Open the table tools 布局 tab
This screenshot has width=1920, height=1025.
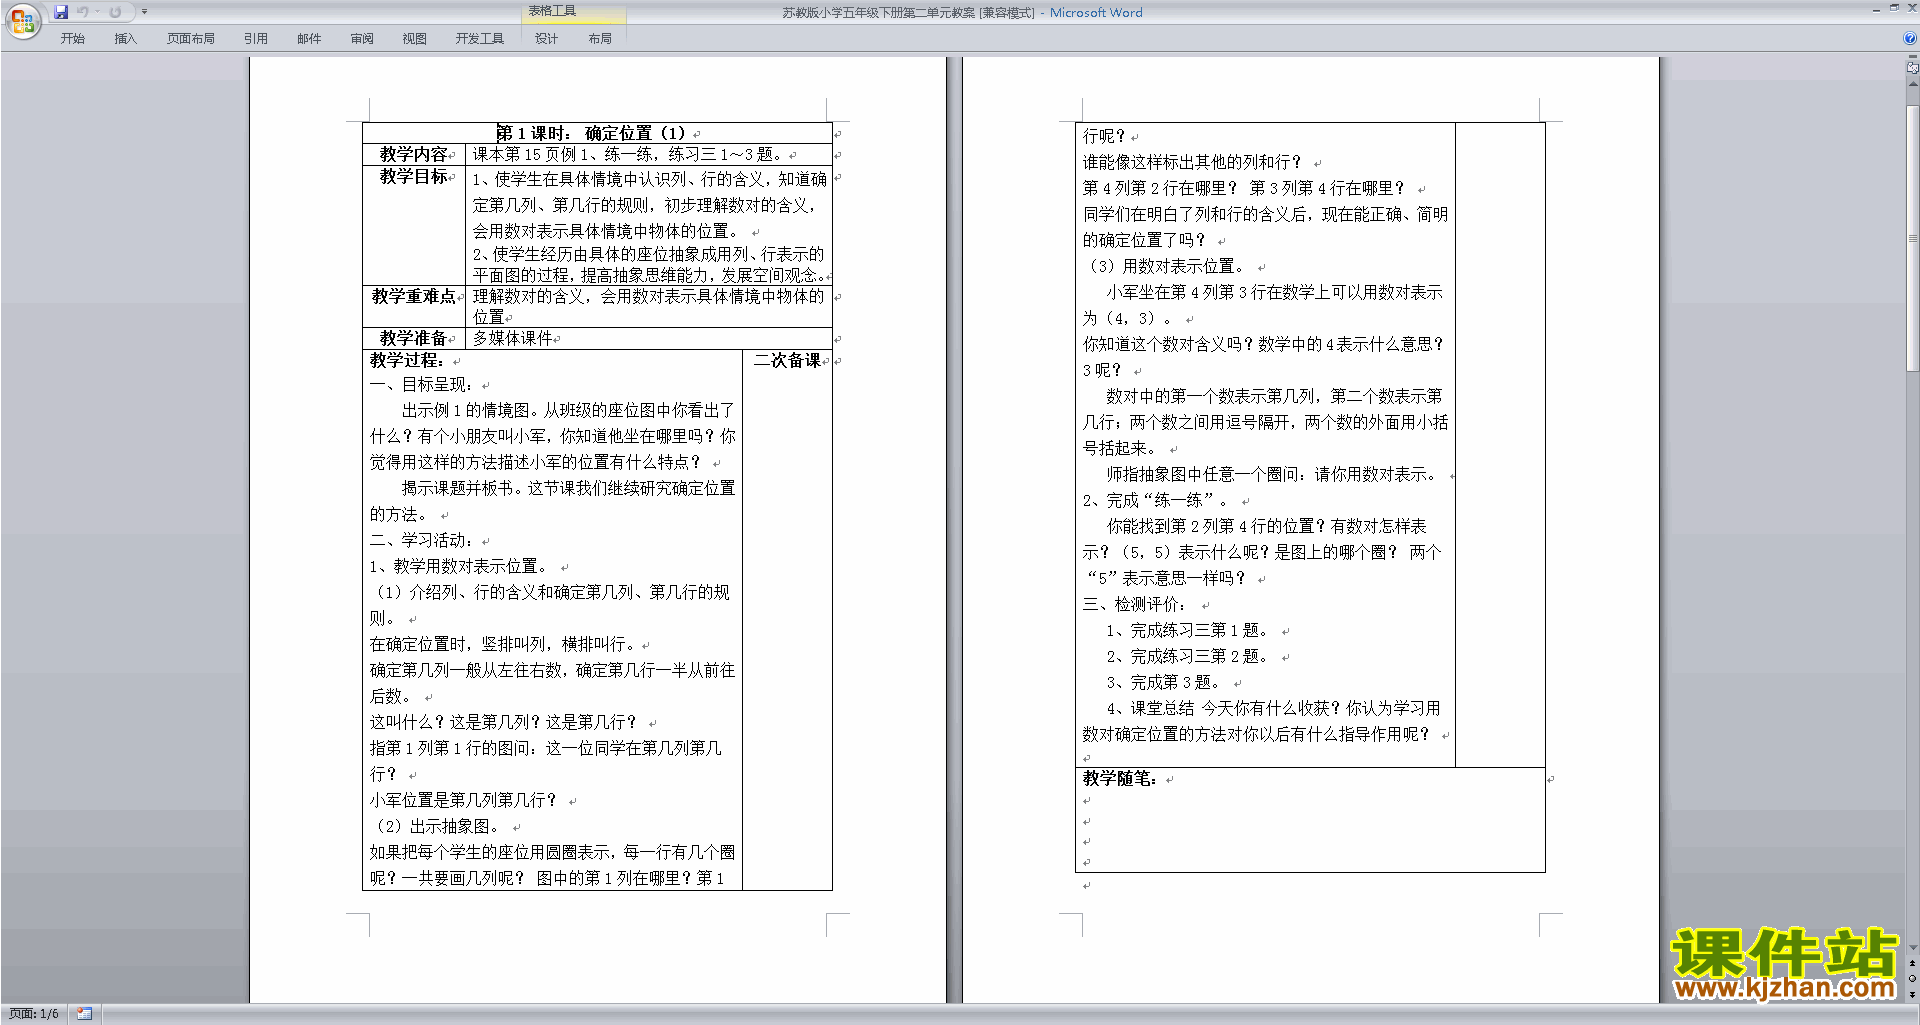[x=600, y=39]
